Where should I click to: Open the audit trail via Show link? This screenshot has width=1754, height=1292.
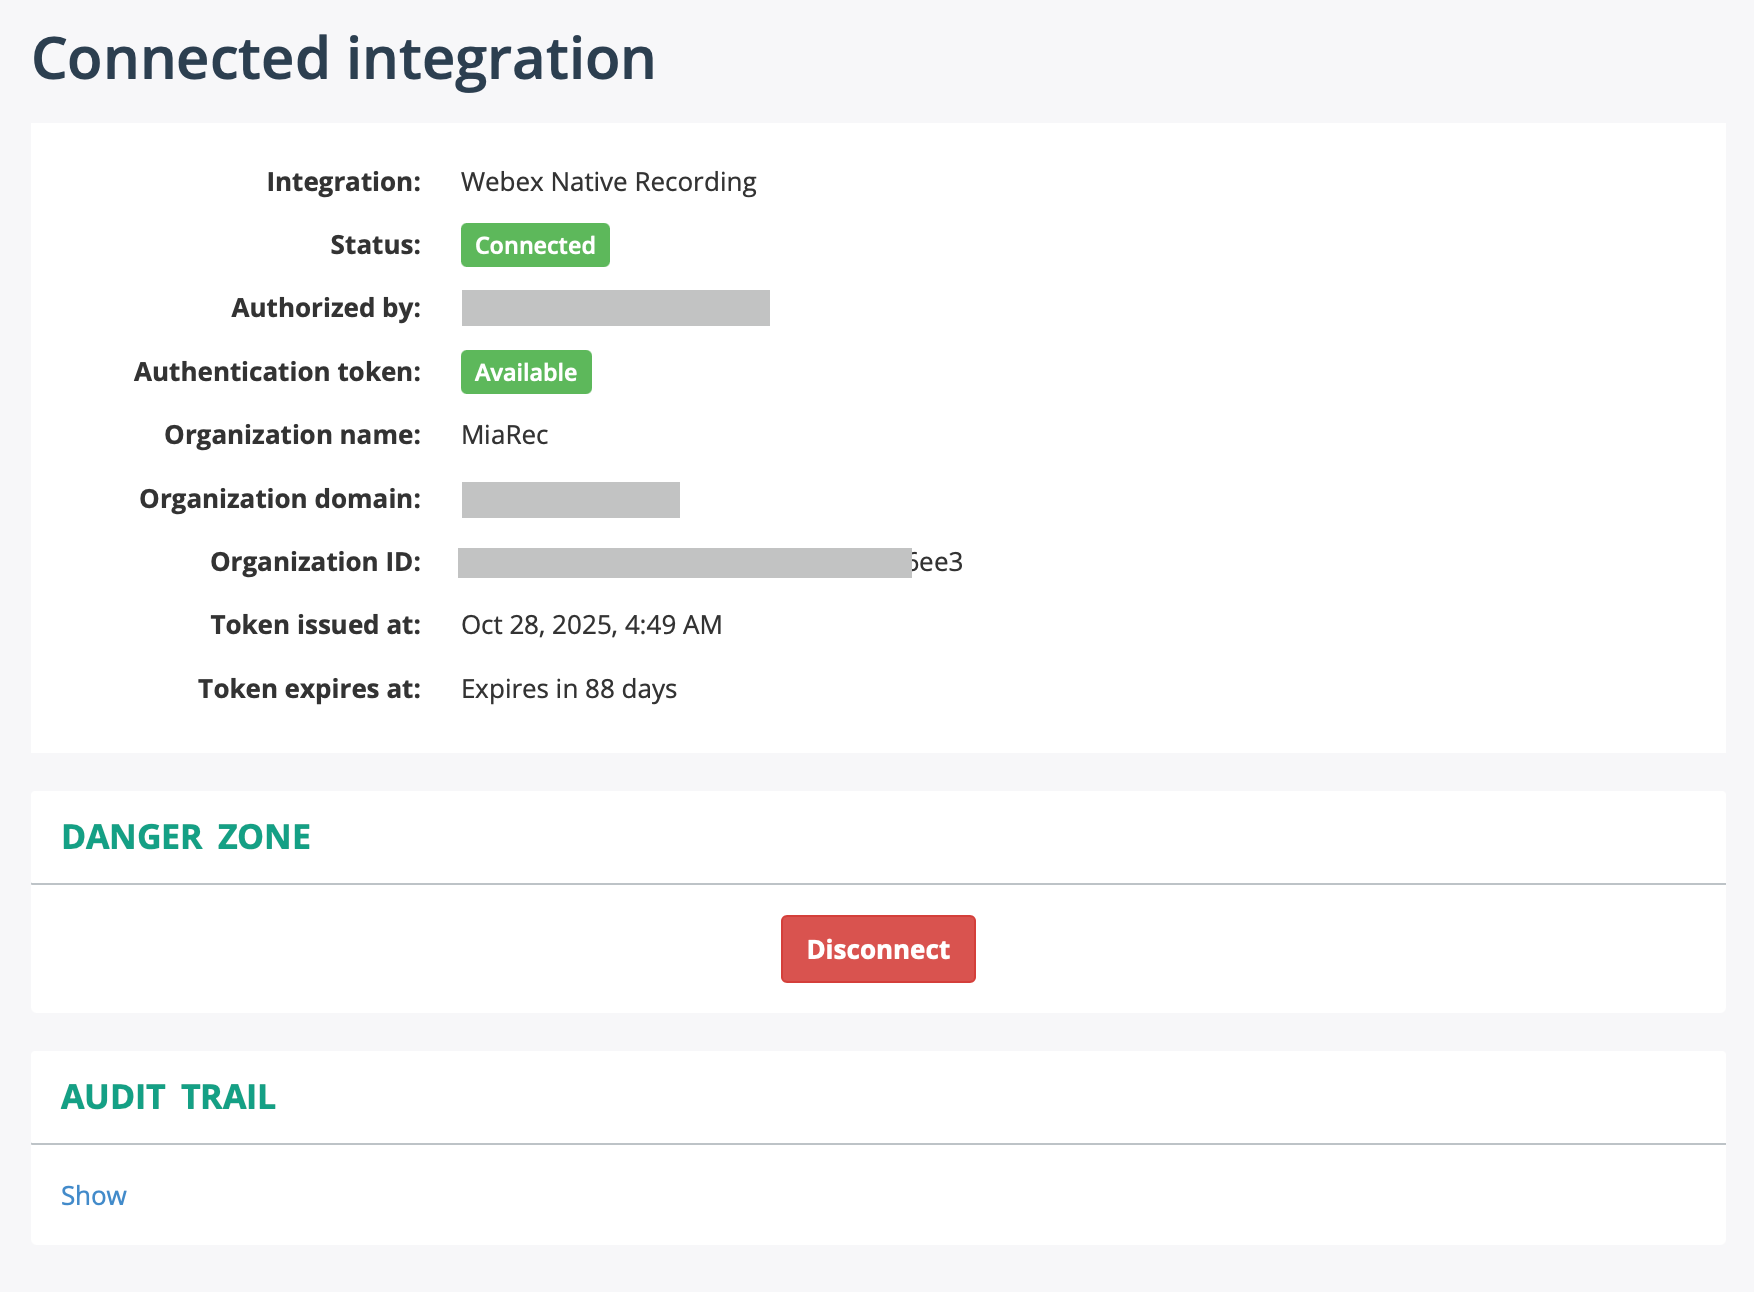[x=93, y=1195]
